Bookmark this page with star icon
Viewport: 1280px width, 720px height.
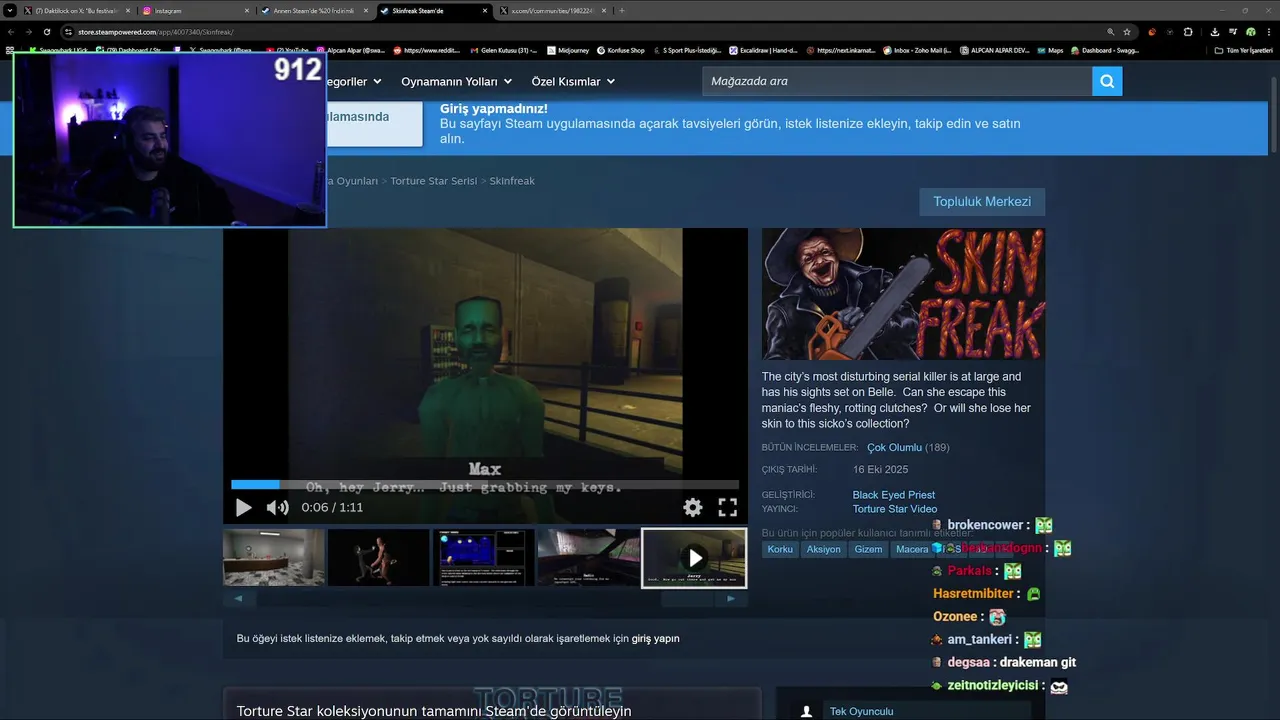[x=1127, y=32]
